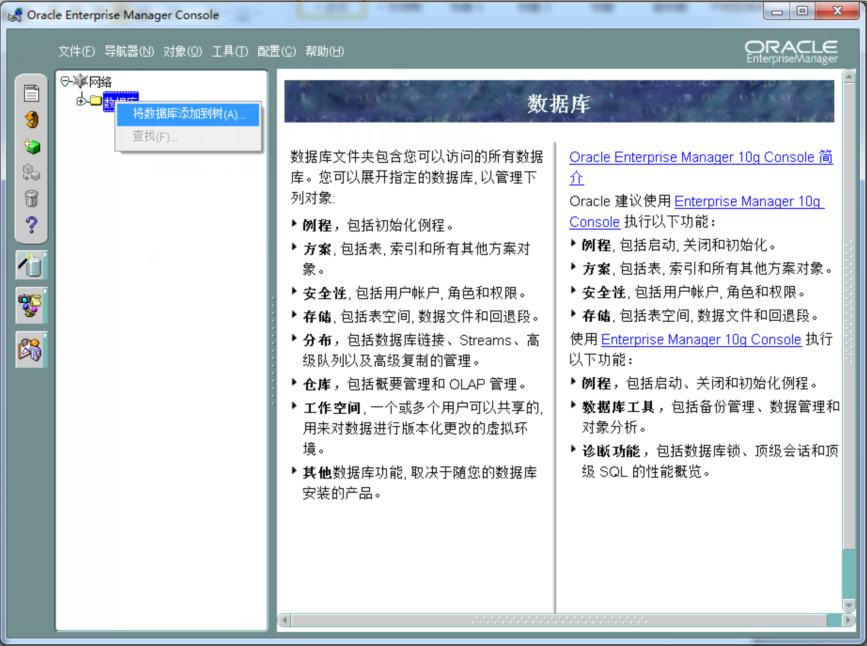This screenshot has width=867, height=646.
Task: Open the 帮助(H) menu
Action: [x=325, y=51]
